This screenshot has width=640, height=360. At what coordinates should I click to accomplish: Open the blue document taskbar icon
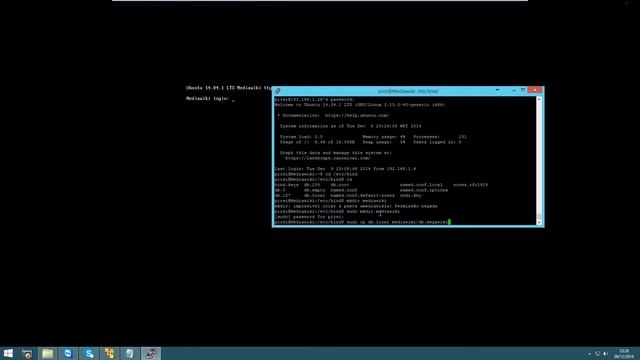click(130, 353)
